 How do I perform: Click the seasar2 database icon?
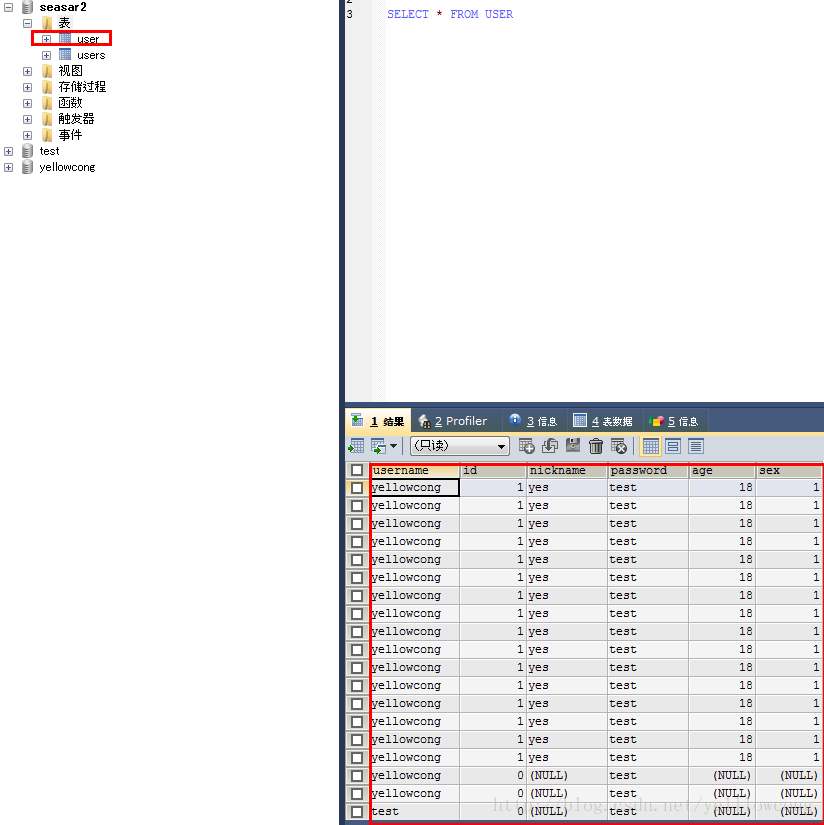pyautogui.click(x=27, y=7)
